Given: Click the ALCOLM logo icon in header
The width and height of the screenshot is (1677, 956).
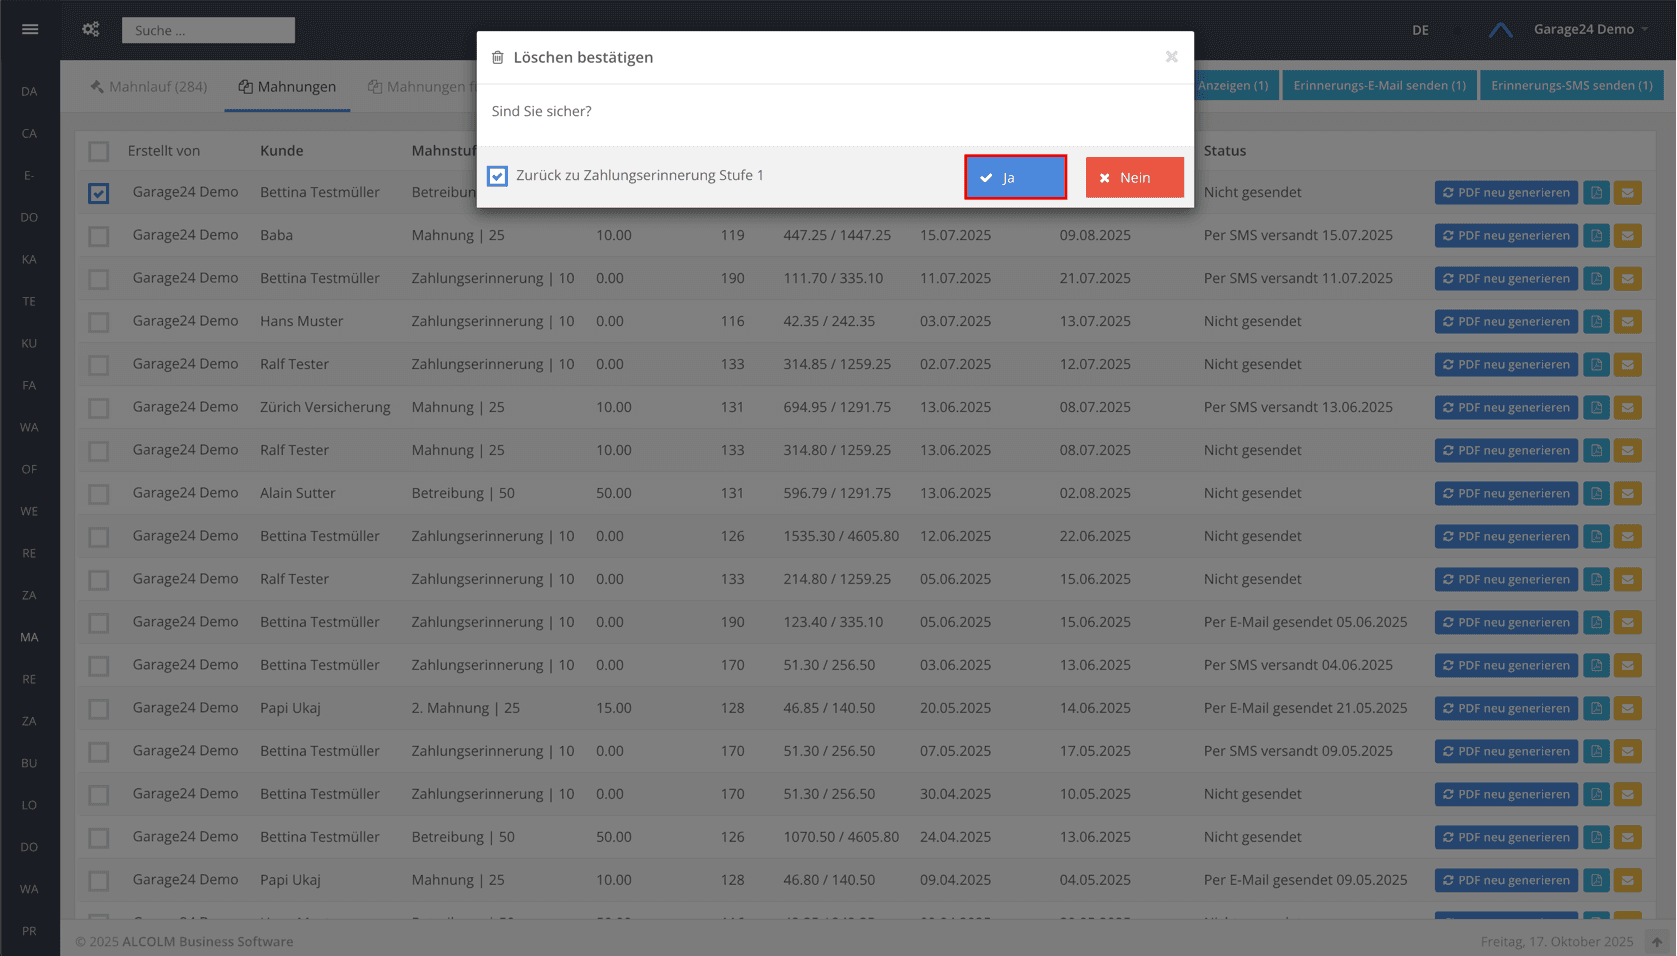Looking at the screenshot, I should pyautogui.click(x=1500, y=30).
